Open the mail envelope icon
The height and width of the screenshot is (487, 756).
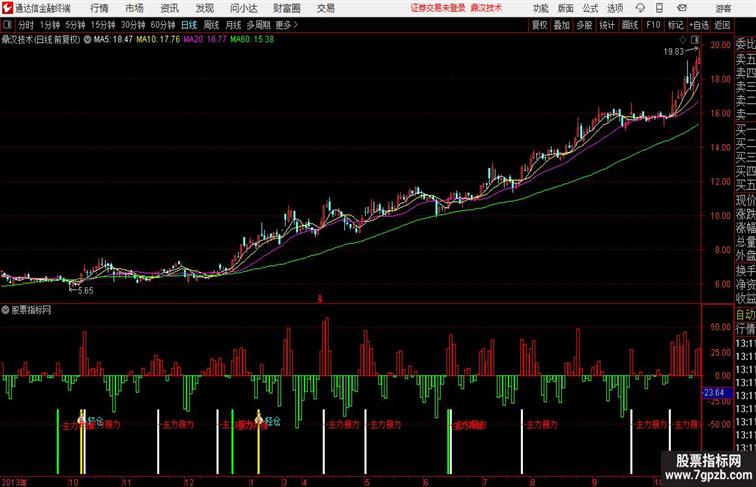tap(682, 8)
